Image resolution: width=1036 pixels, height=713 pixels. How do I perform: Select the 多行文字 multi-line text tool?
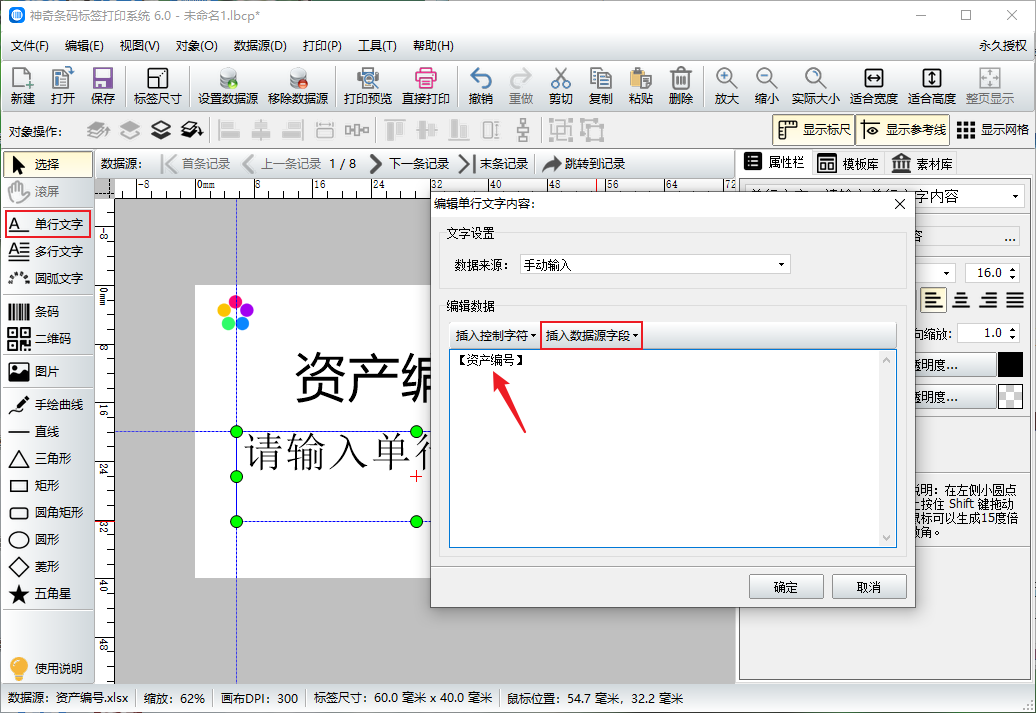(48, 251)
